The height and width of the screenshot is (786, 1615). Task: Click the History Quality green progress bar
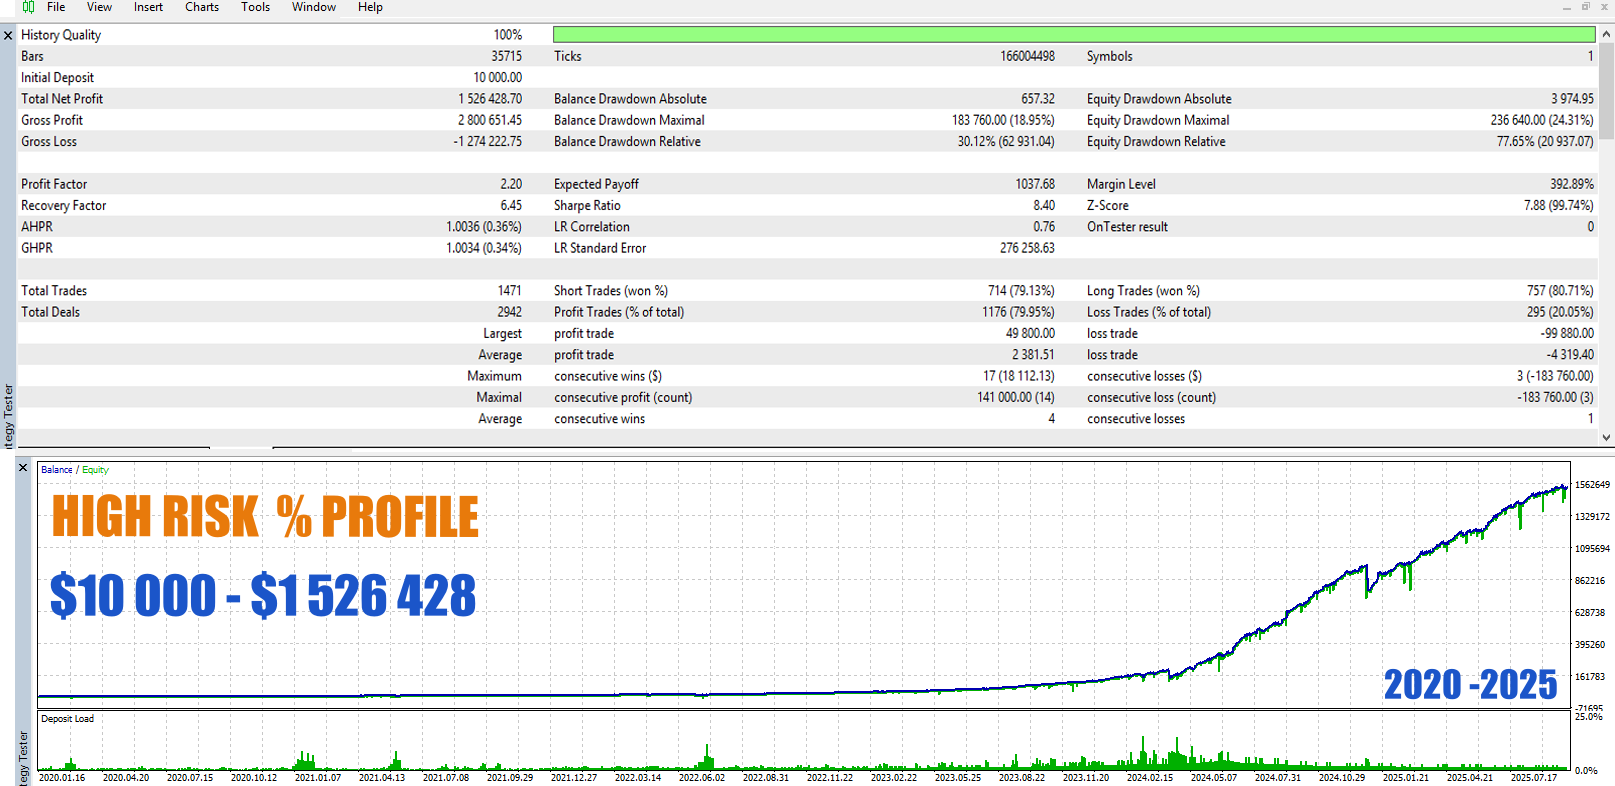pyautogui.click(x=1074, y=35)
